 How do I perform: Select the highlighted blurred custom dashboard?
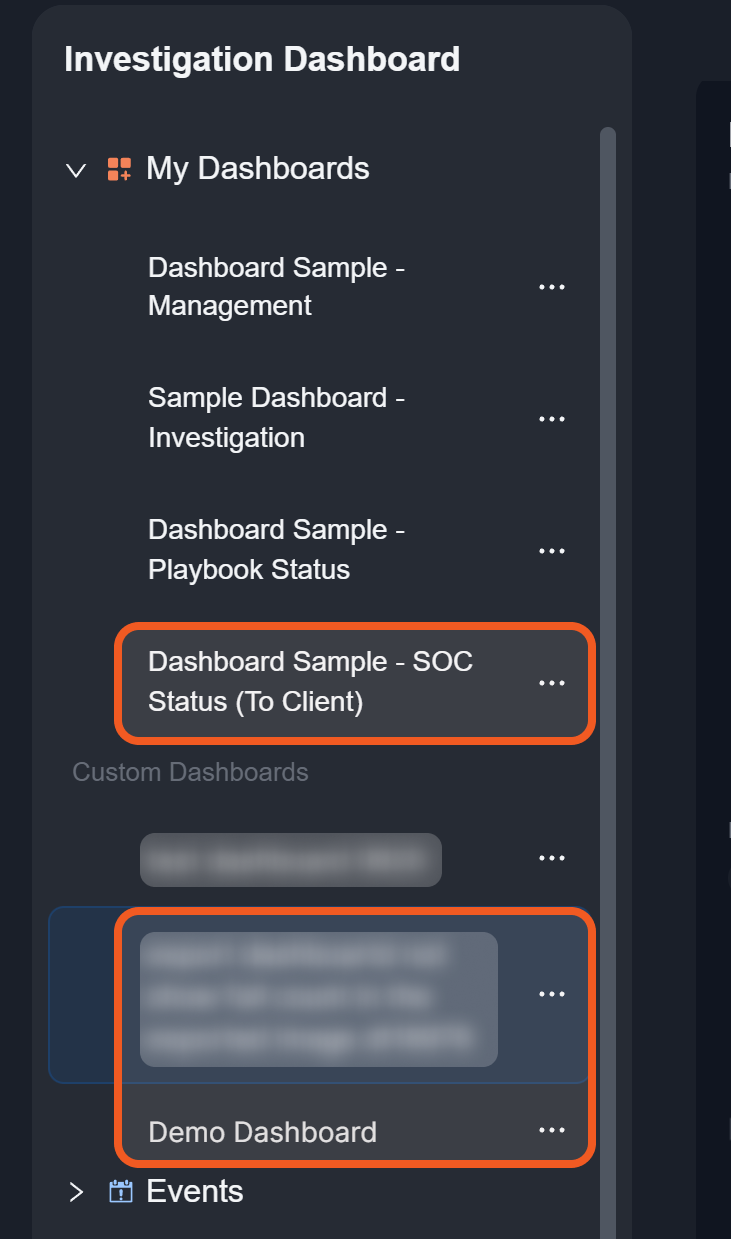(318, 998)
